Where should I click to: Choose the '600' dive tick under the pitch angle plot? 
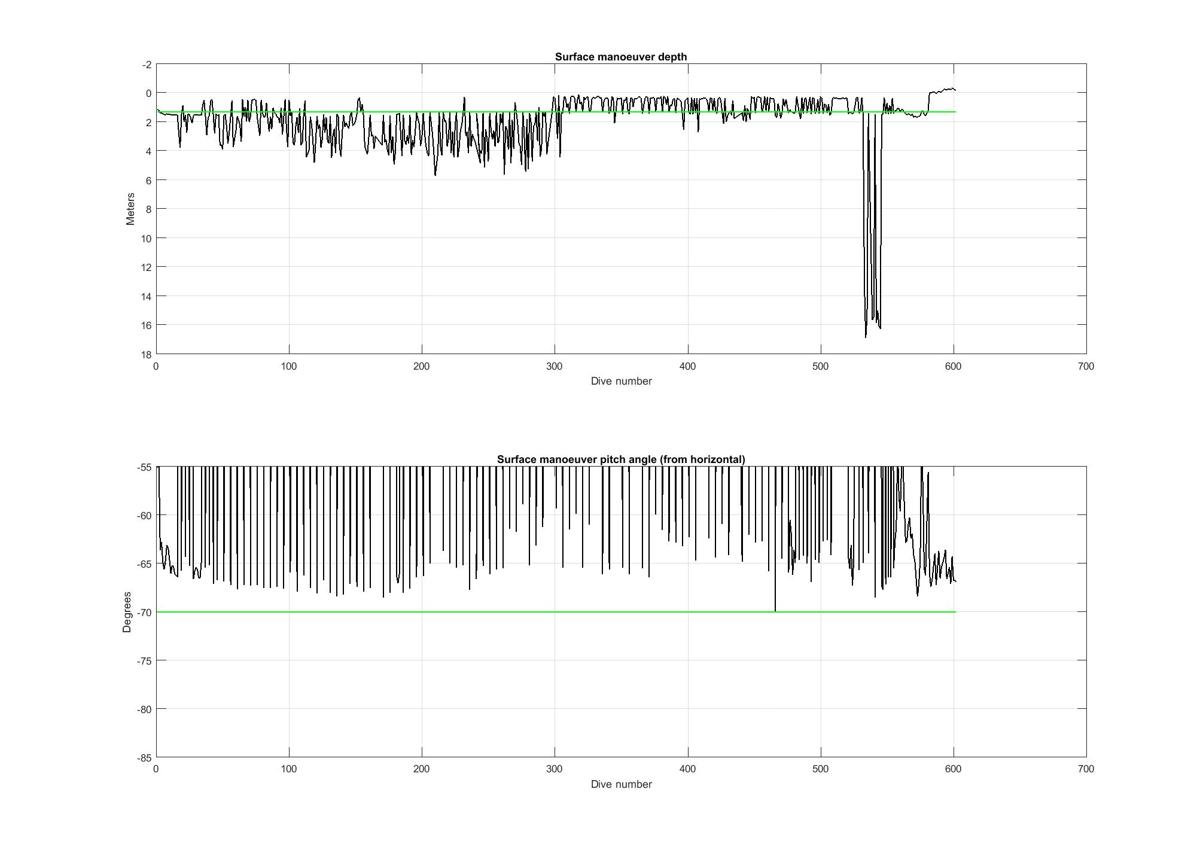coord(954,769)
